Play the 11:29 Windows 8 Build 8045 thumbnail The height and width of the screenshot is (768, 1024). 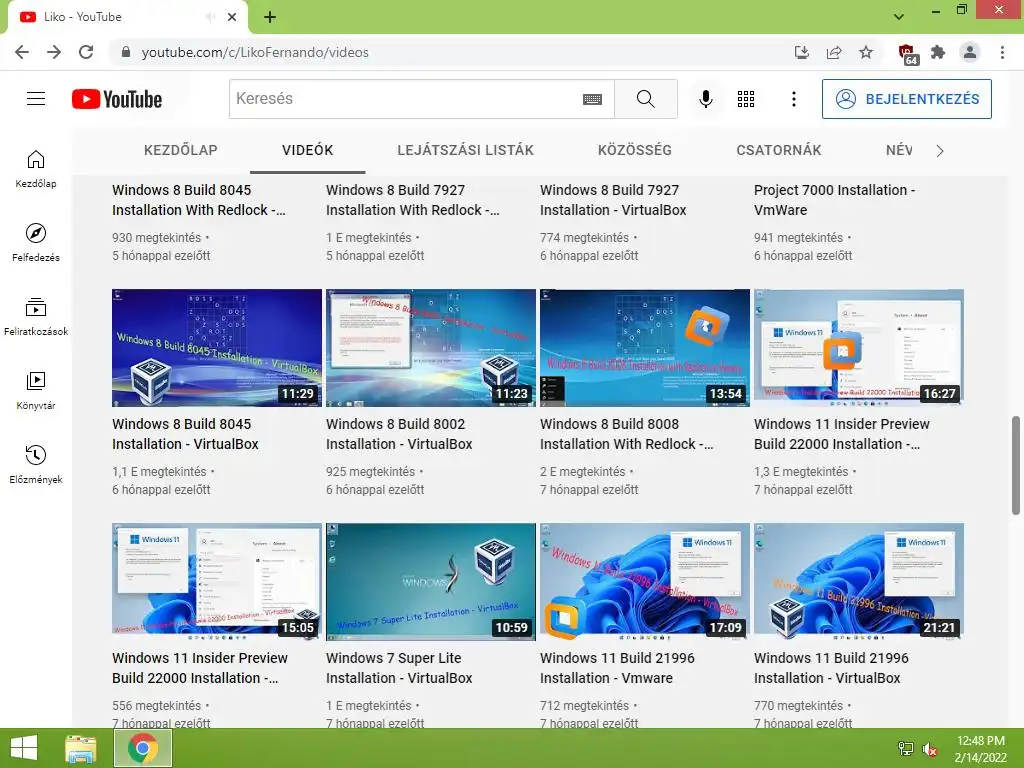217,348
